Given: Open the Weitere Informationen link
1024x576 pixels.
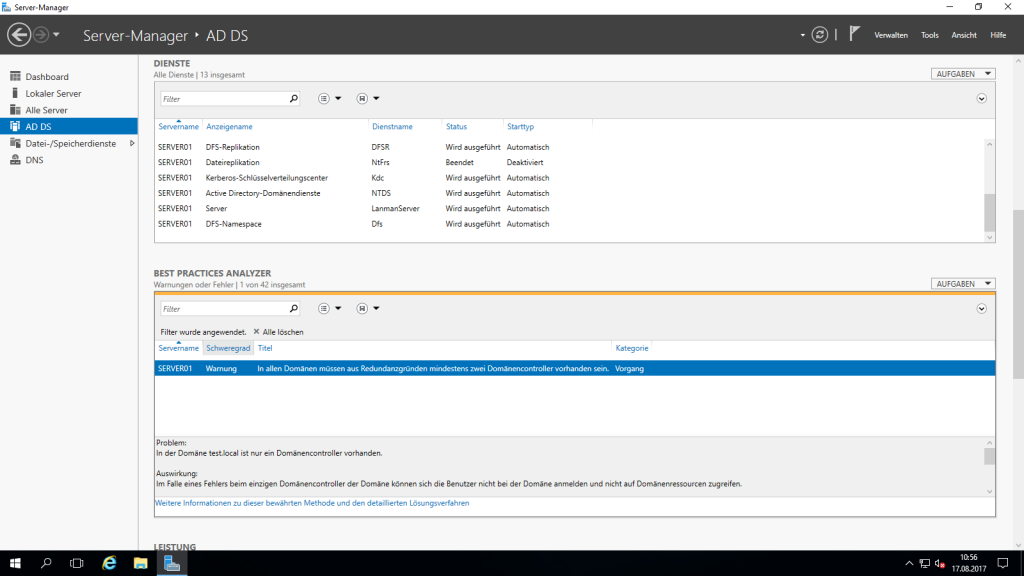Looking at the screenshot, I should (312, 503).
